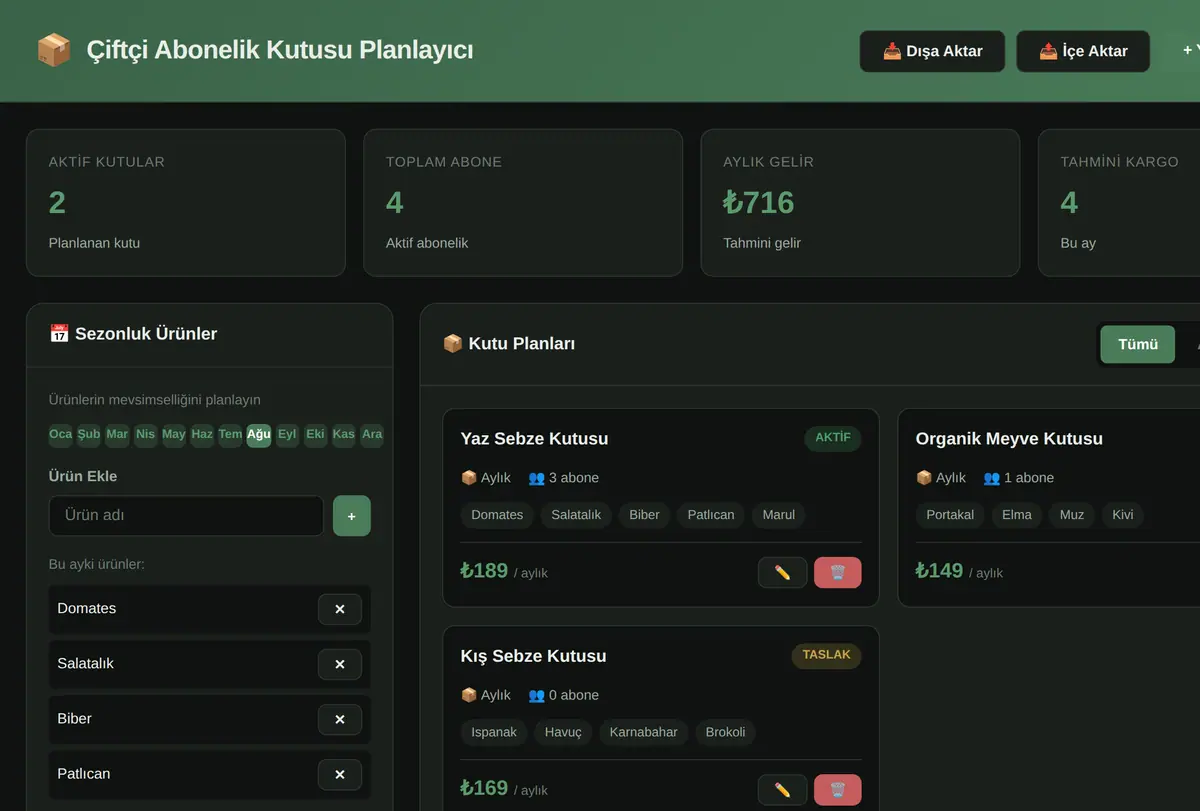Select the Tem month chip

point(231,434)
